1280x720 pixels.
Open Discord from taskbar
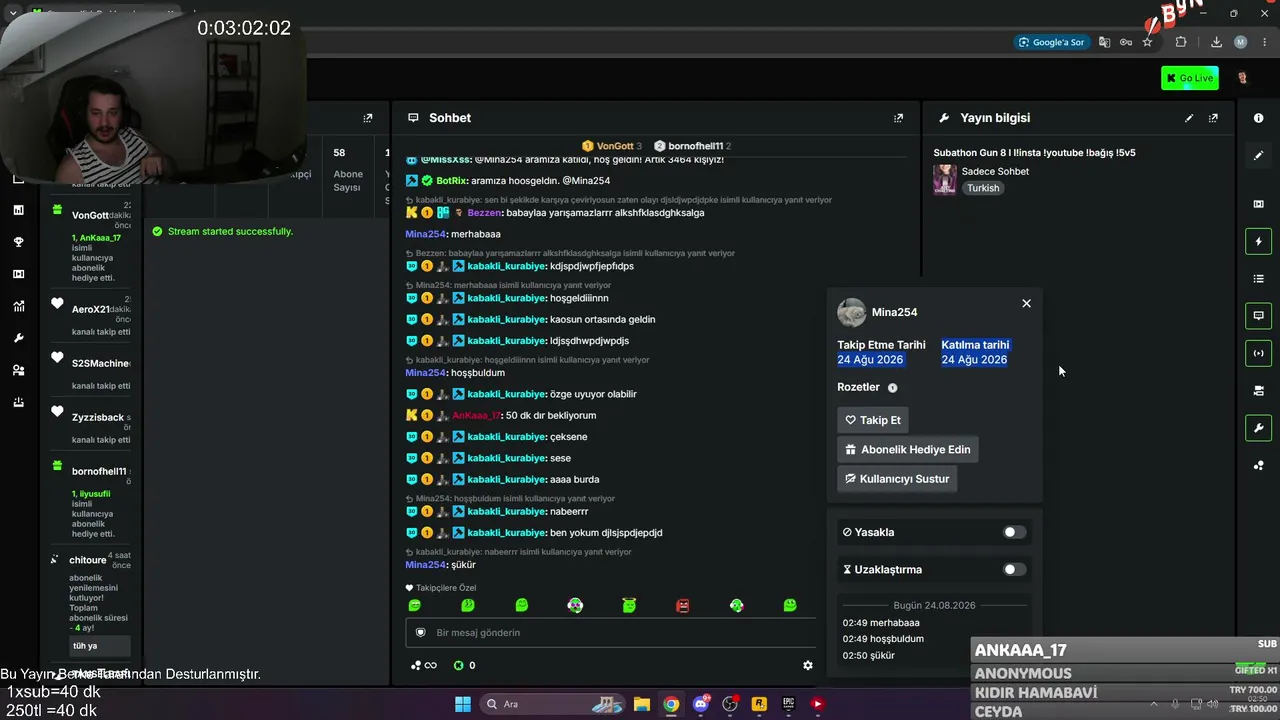tap(701, 704)
